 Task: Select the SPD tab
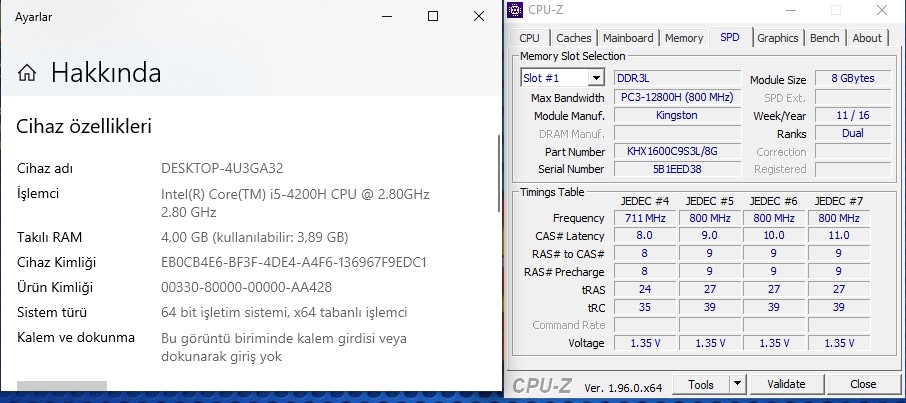point(730,37)
